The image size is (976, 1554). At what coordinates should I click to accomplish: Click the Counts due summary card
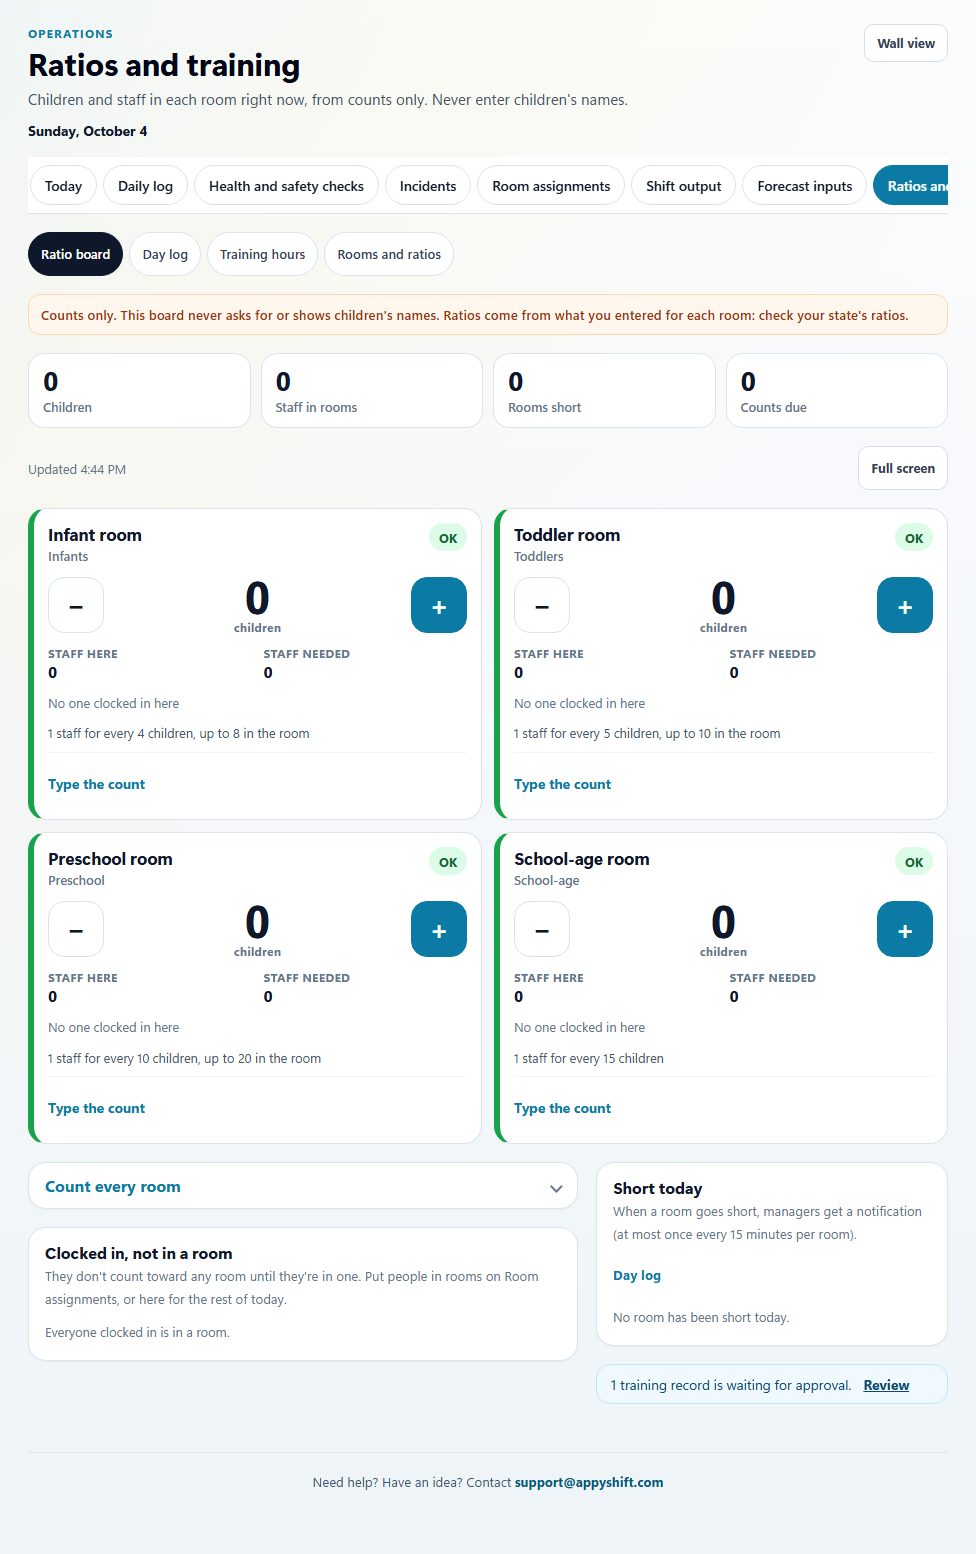(x=837, y=390)
